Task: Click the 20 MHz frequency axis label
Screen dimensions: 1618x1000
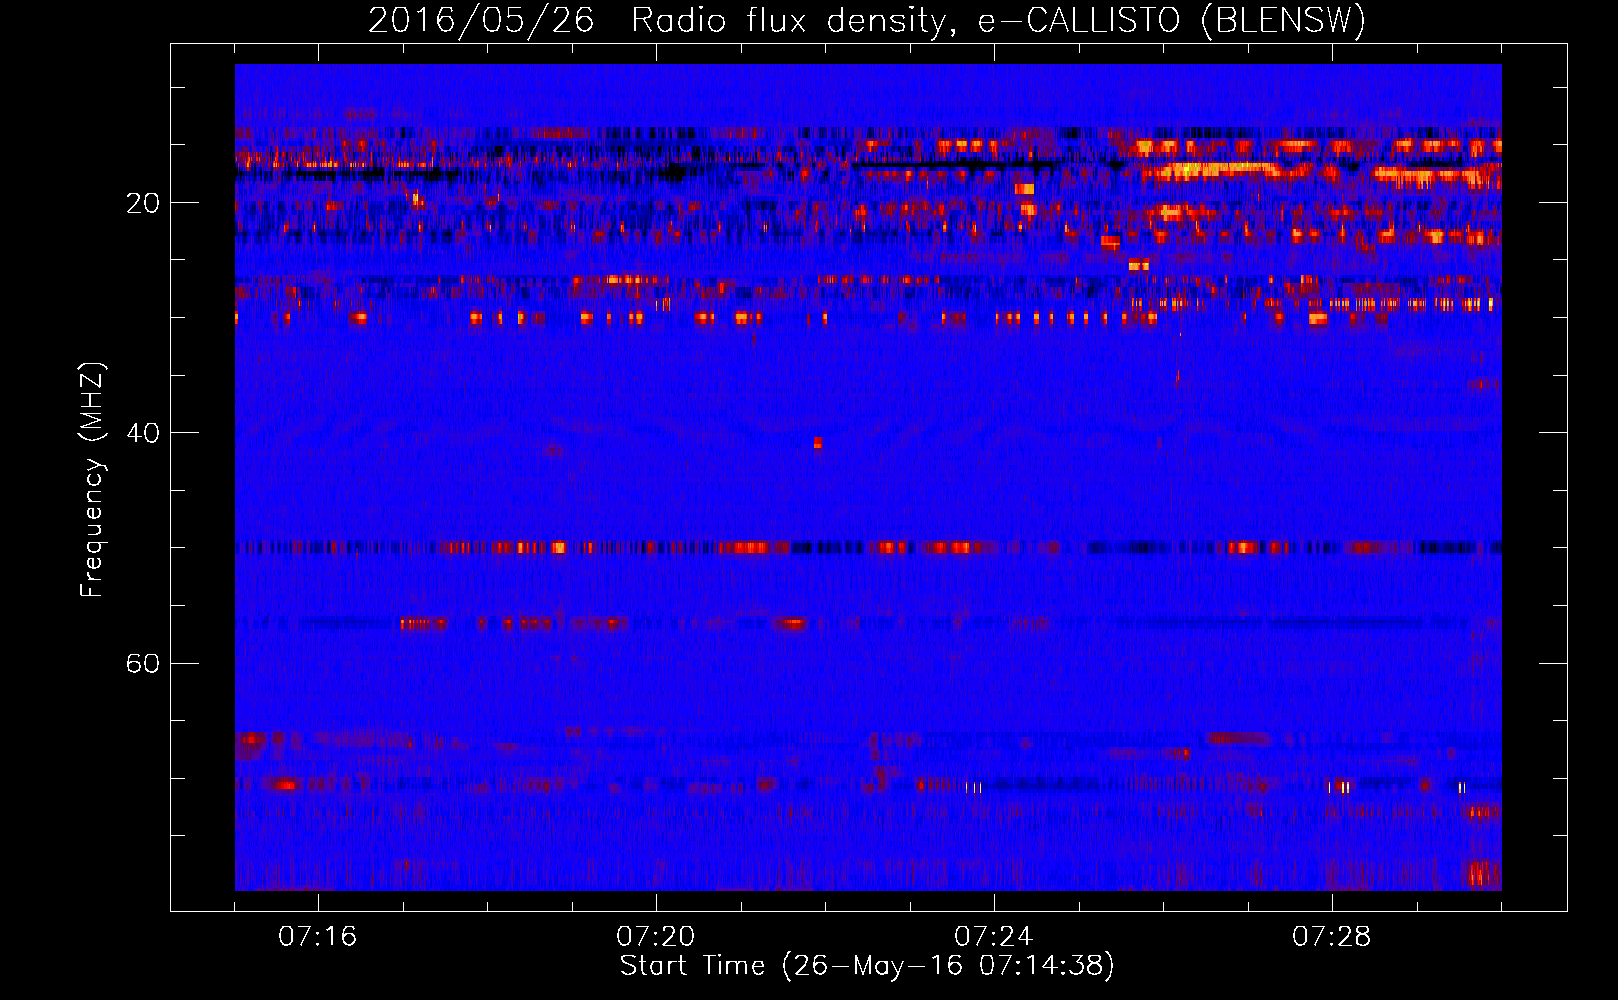Action: [x=142, y=203]
